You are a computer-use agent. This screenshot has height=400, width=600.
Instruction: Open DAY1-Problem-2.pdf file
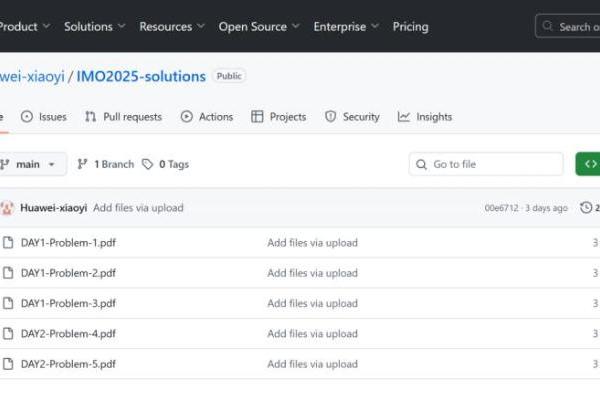pos(68,273)
